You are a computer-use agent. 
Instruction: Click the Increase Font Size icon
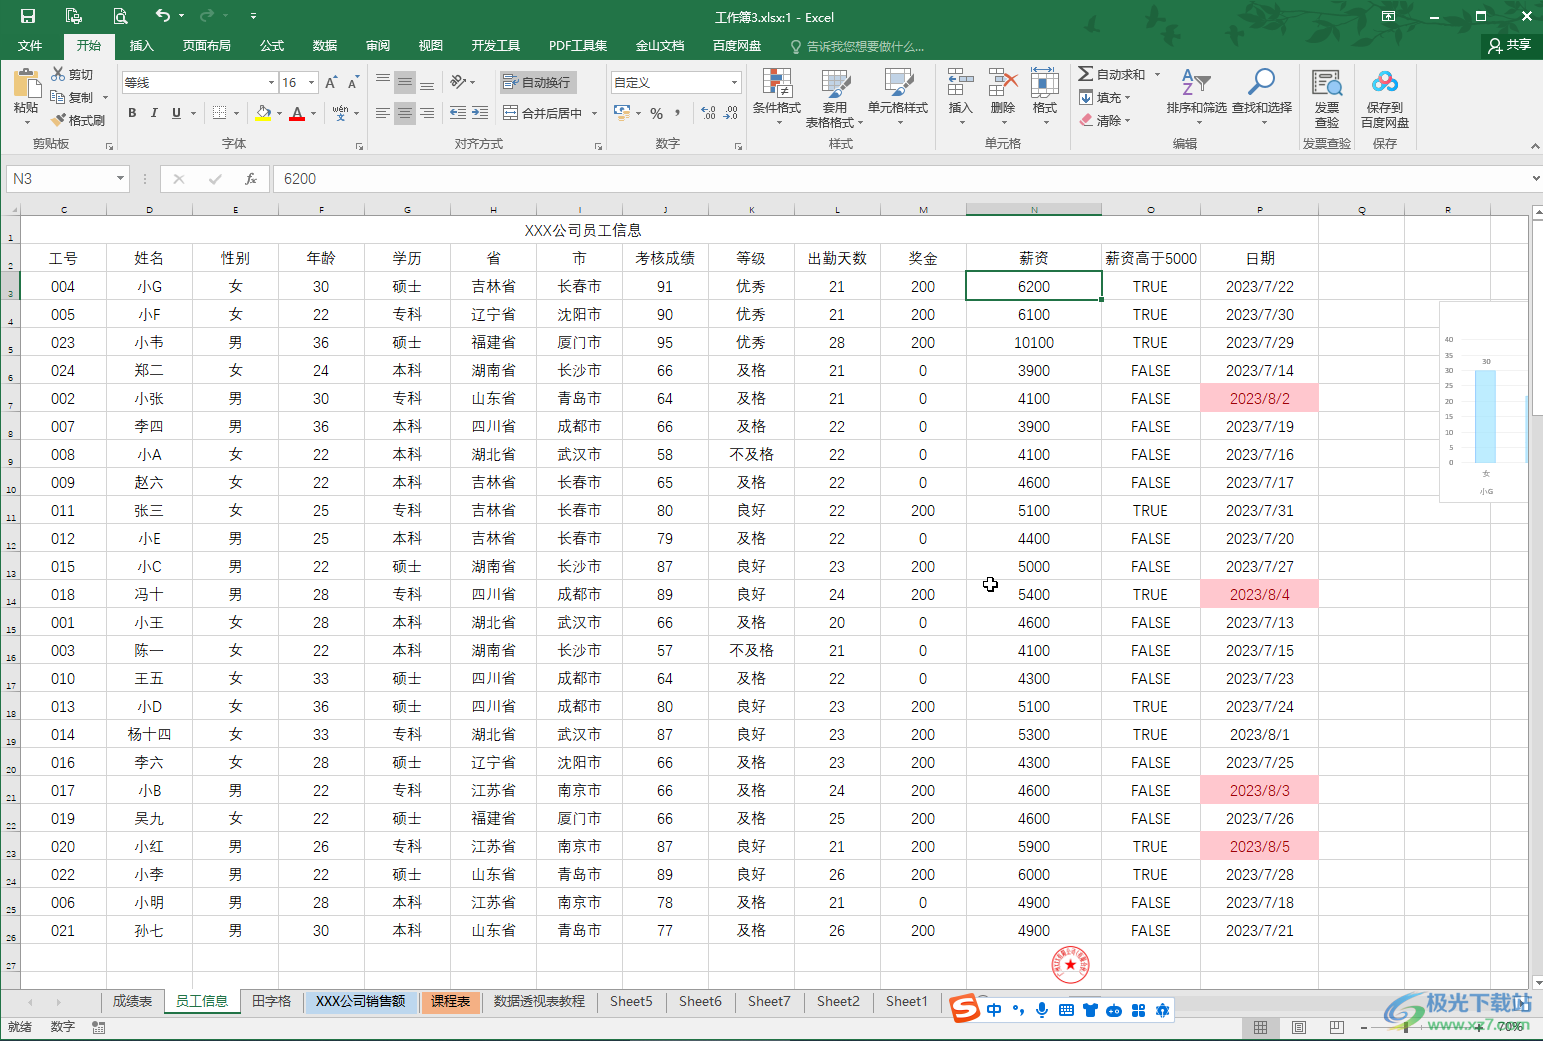point(331,83)
